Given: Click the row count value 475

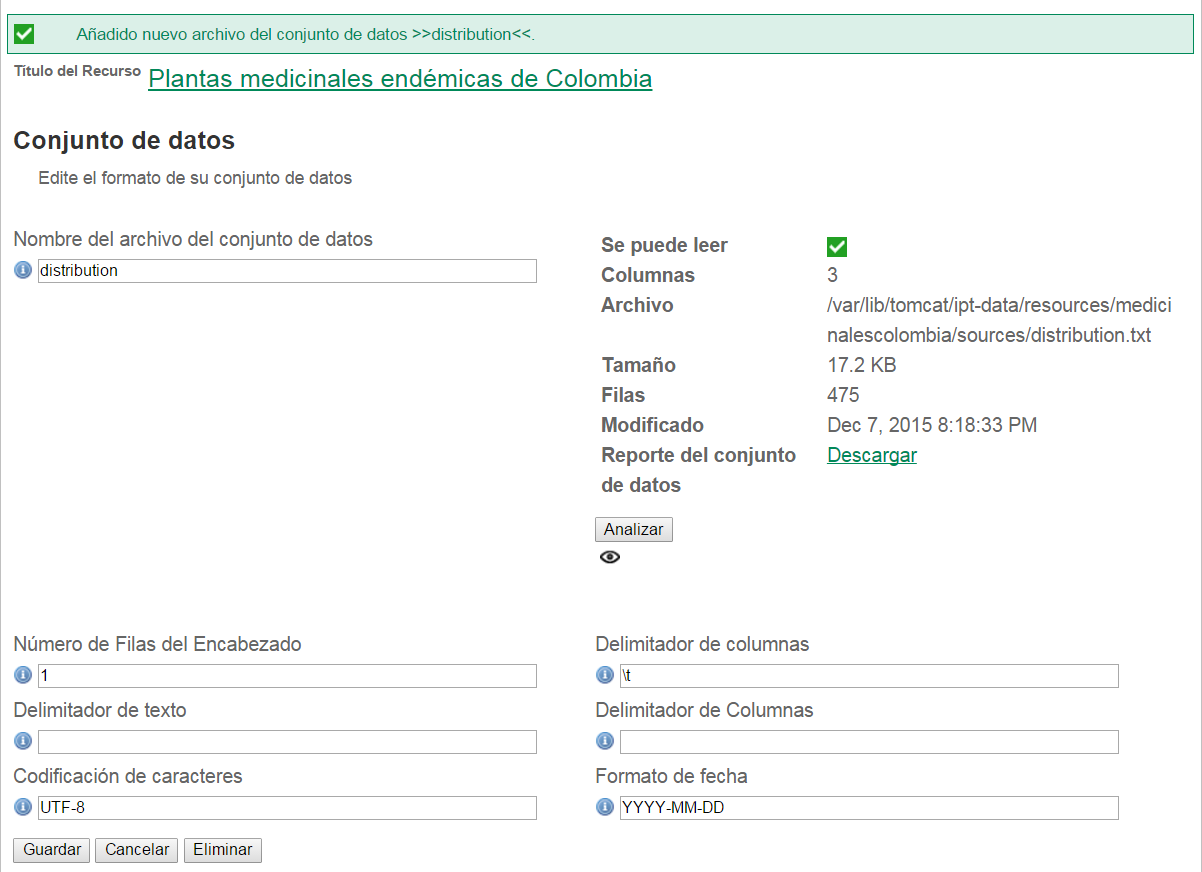Looking at the screenshot, I should click(843, 395).
